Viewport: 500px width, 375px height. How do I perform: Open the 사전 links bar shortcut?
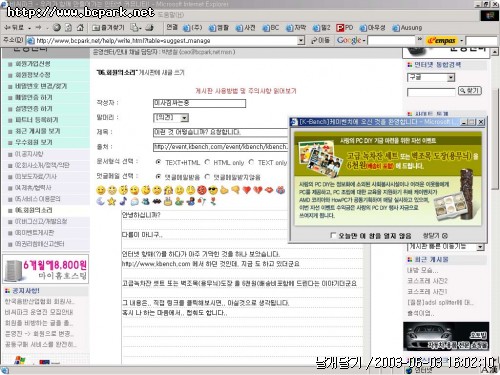pos(245,28)
